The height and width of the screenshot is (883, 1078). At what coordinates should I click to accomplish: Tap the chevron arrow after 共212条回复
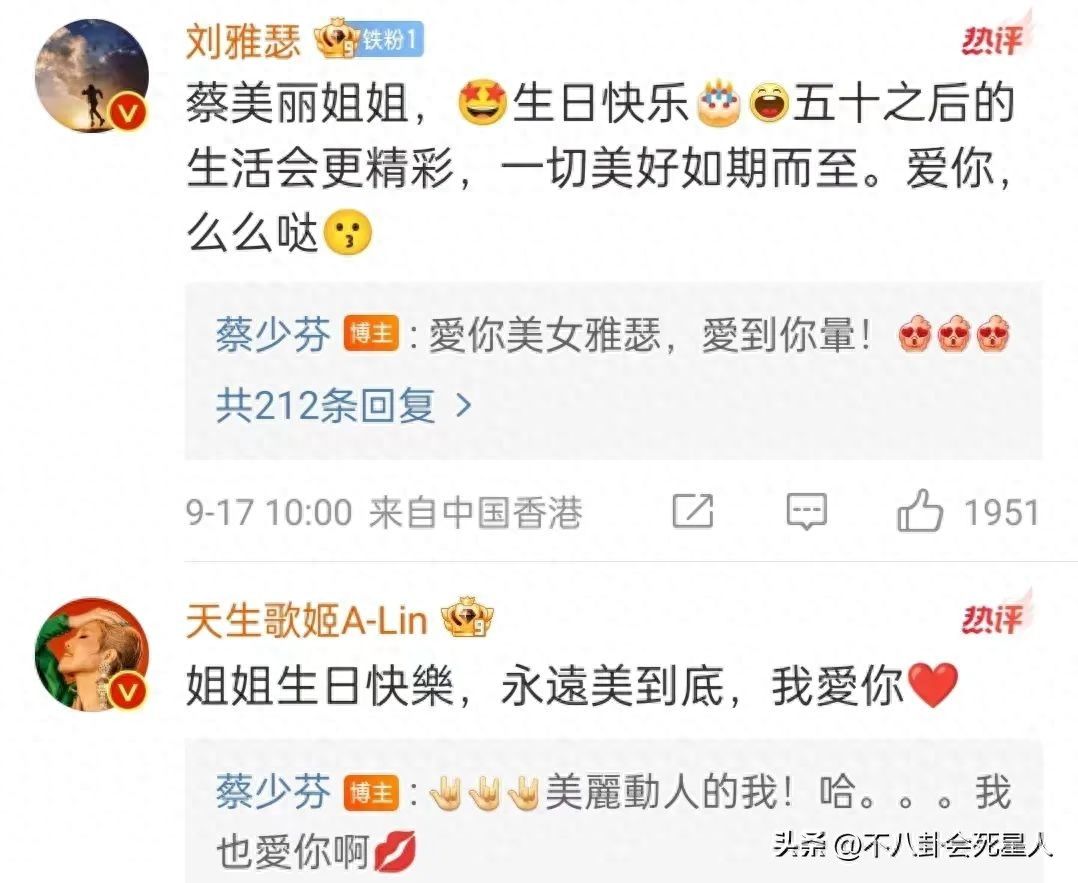coord(464,406)
